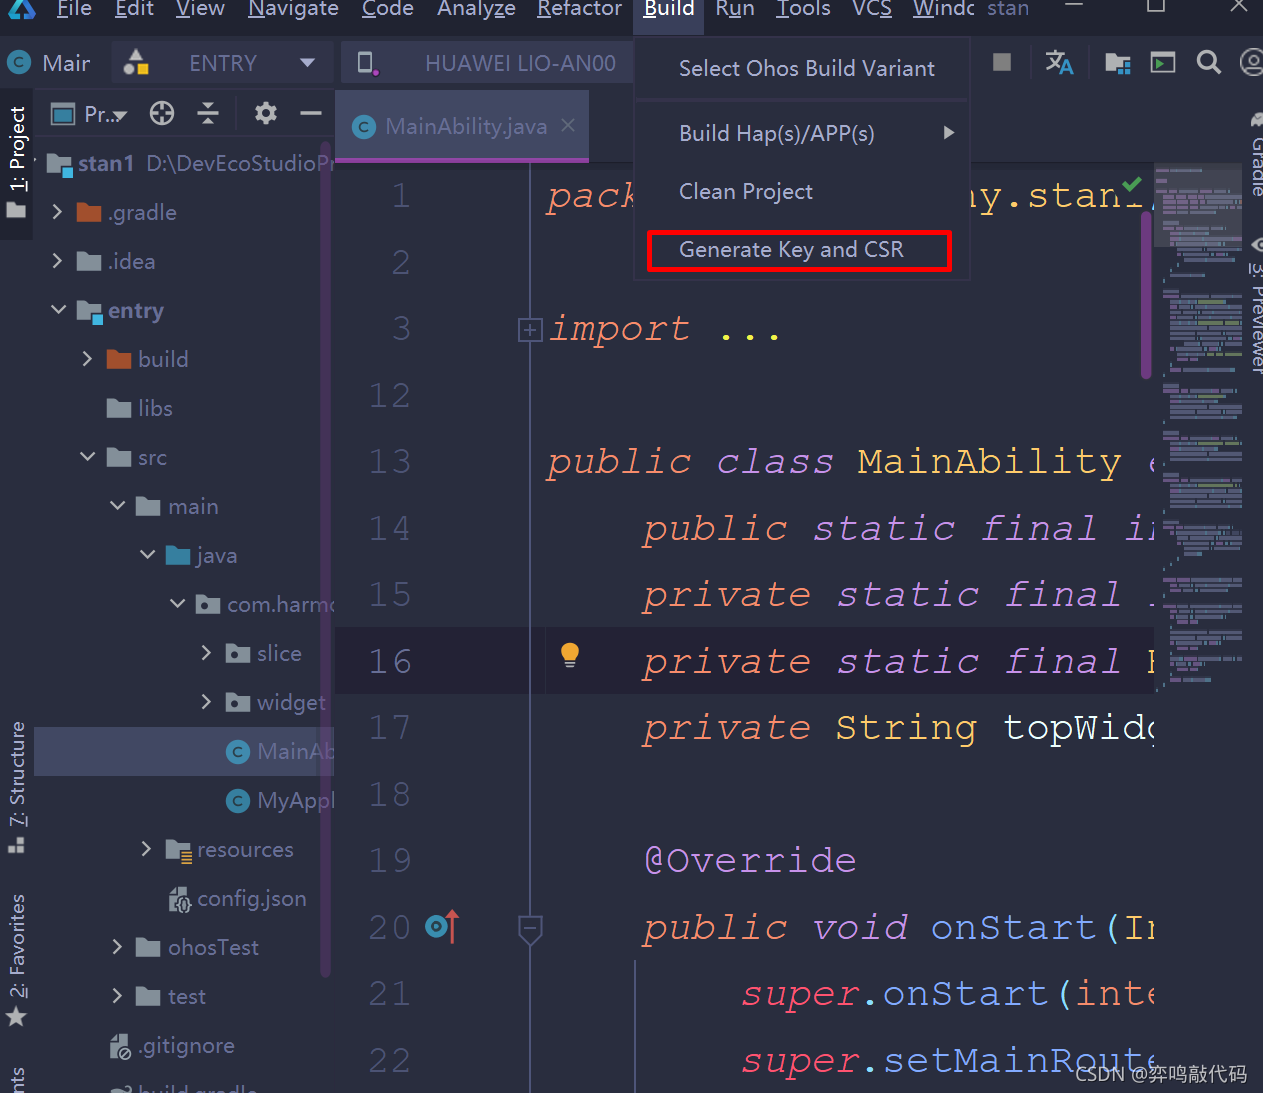Hide the Project panel with minus icon

[311, 113]
